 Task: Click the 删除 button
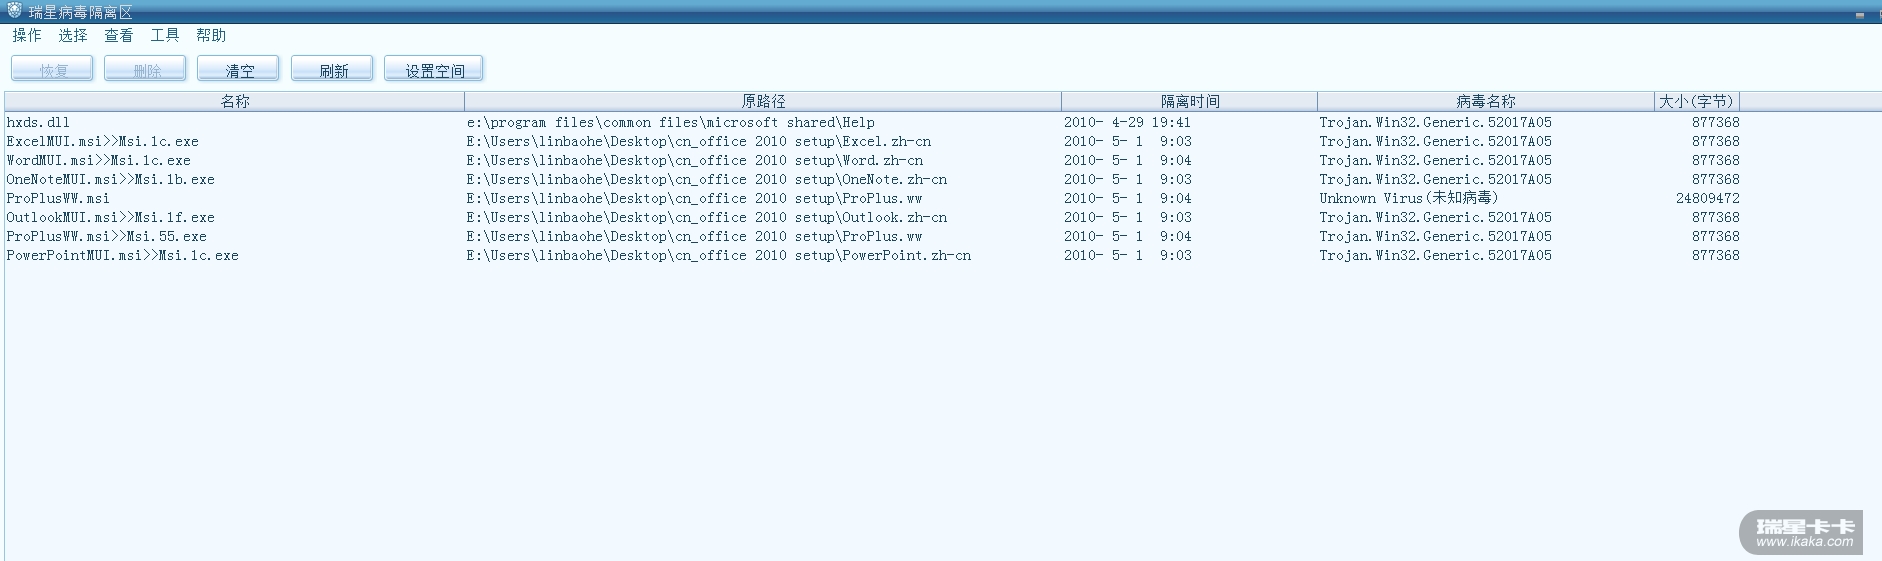point(146,70)
